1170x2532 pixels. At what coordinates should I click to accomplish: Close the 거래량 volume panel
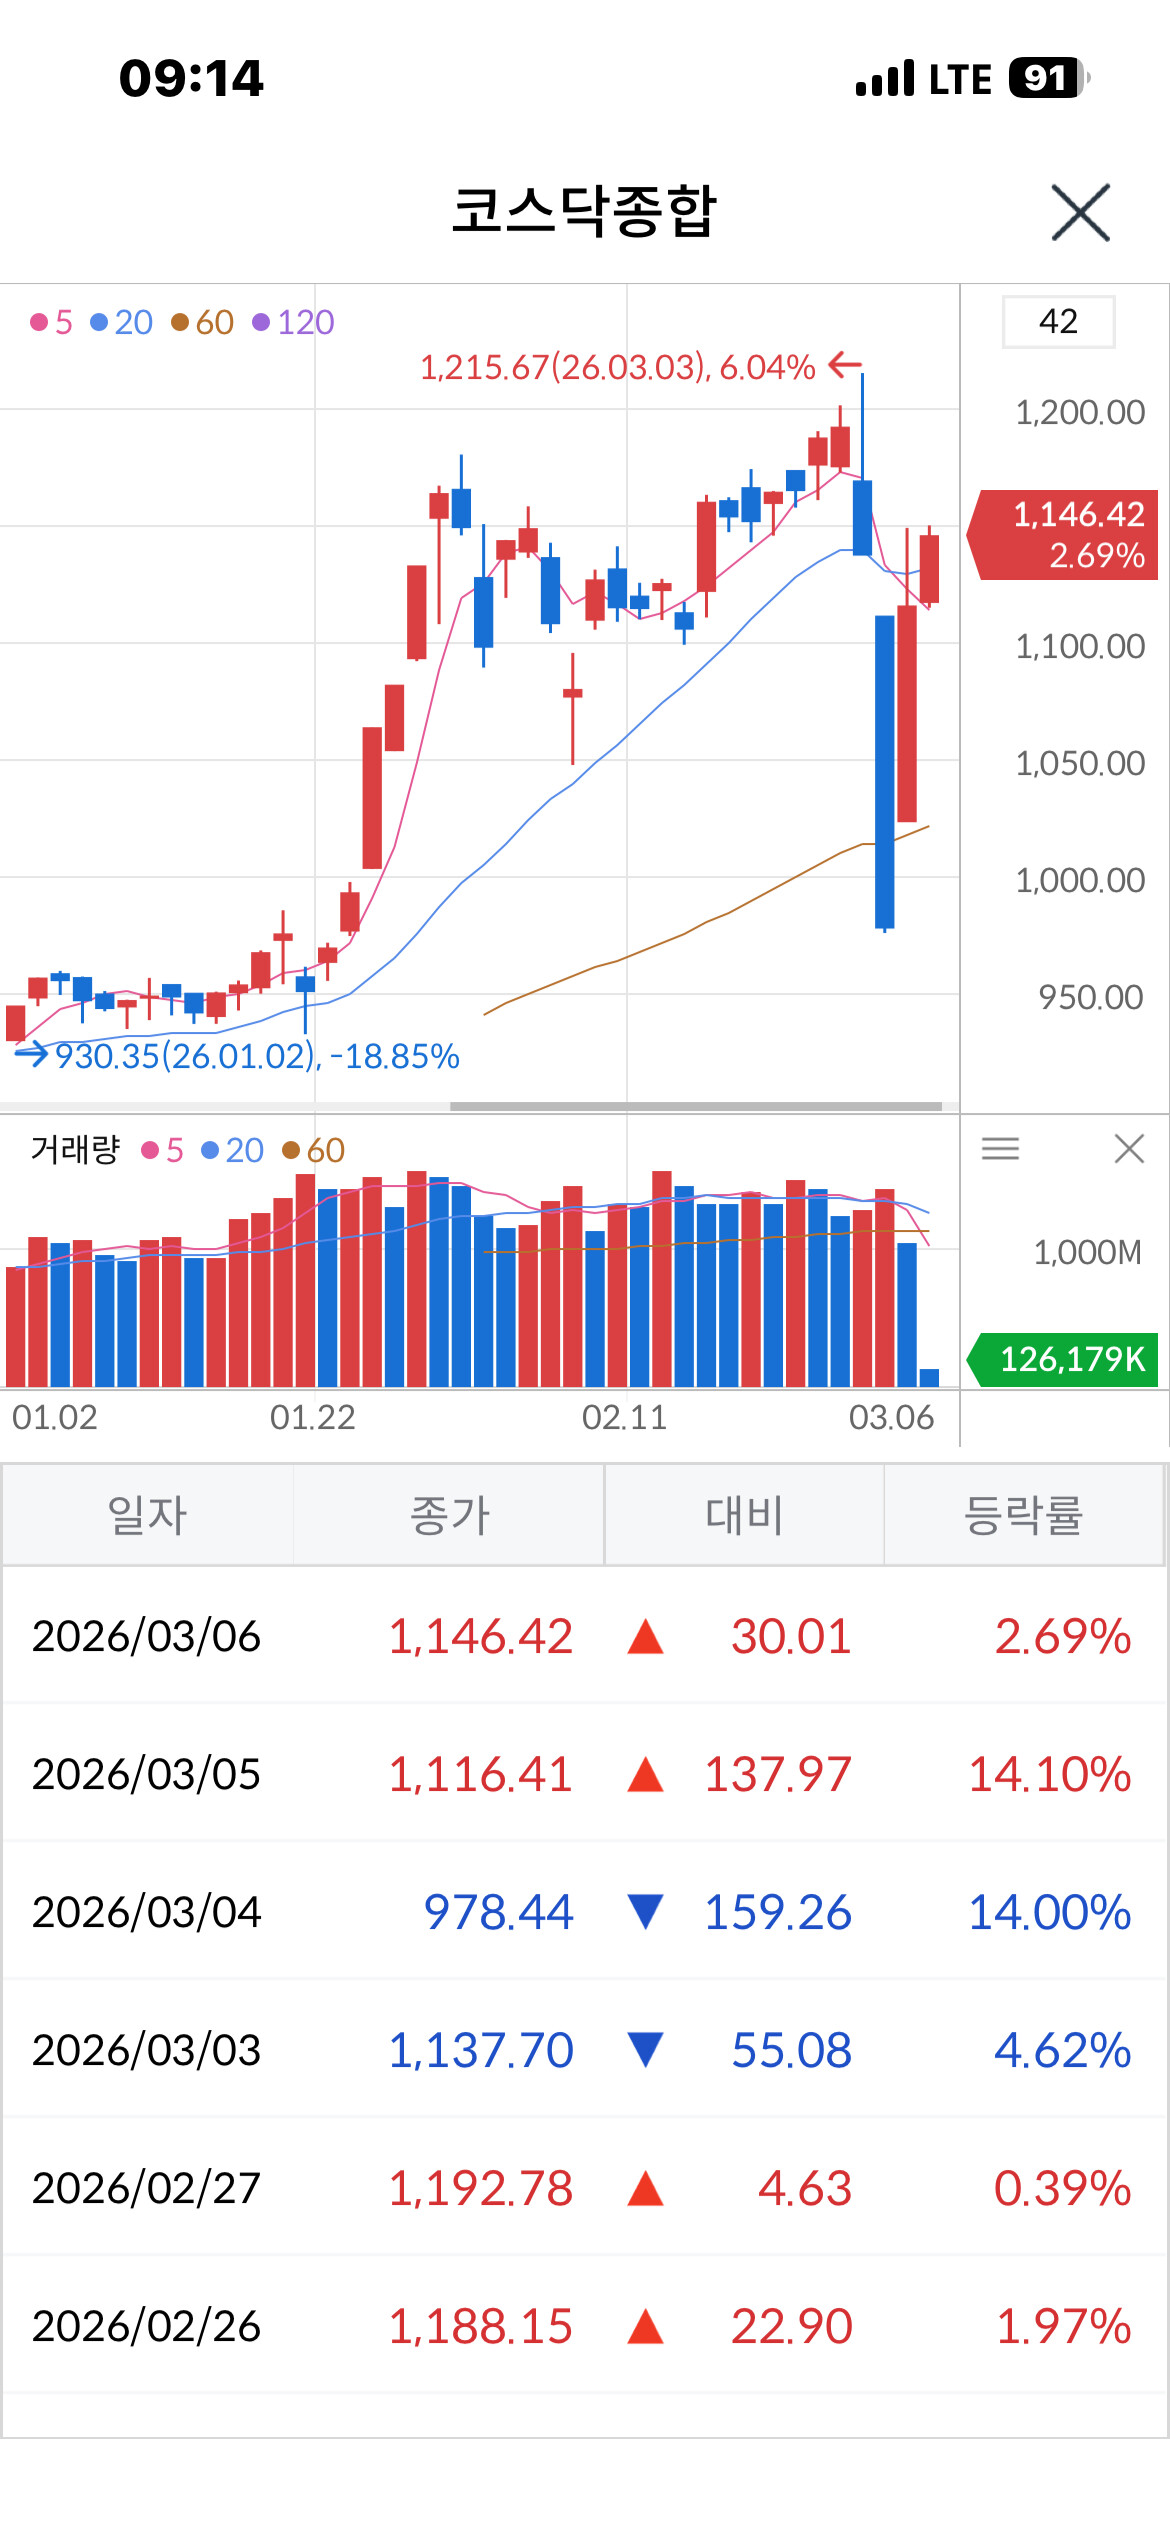[x=1129, y=1148]
